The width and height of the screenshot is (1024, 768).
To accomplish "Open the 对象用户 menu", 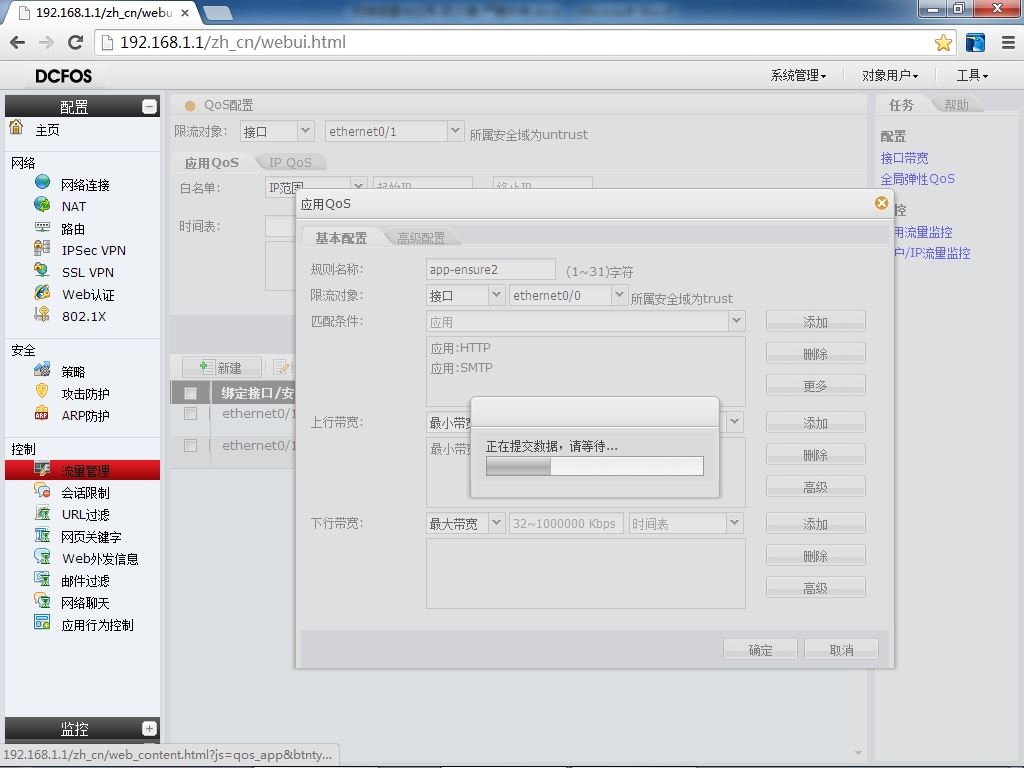I will pyautogui.click(x=889, y=75).
